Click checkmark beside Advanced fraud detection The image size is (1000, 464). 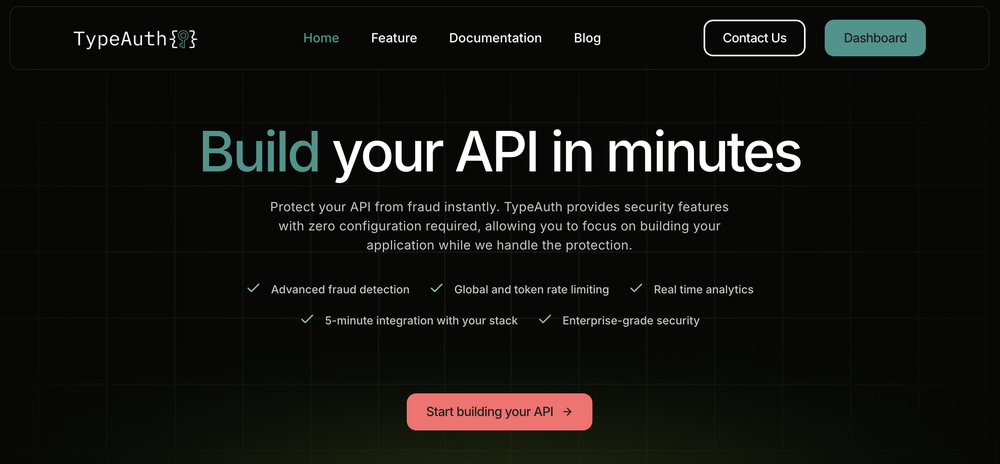253,288
